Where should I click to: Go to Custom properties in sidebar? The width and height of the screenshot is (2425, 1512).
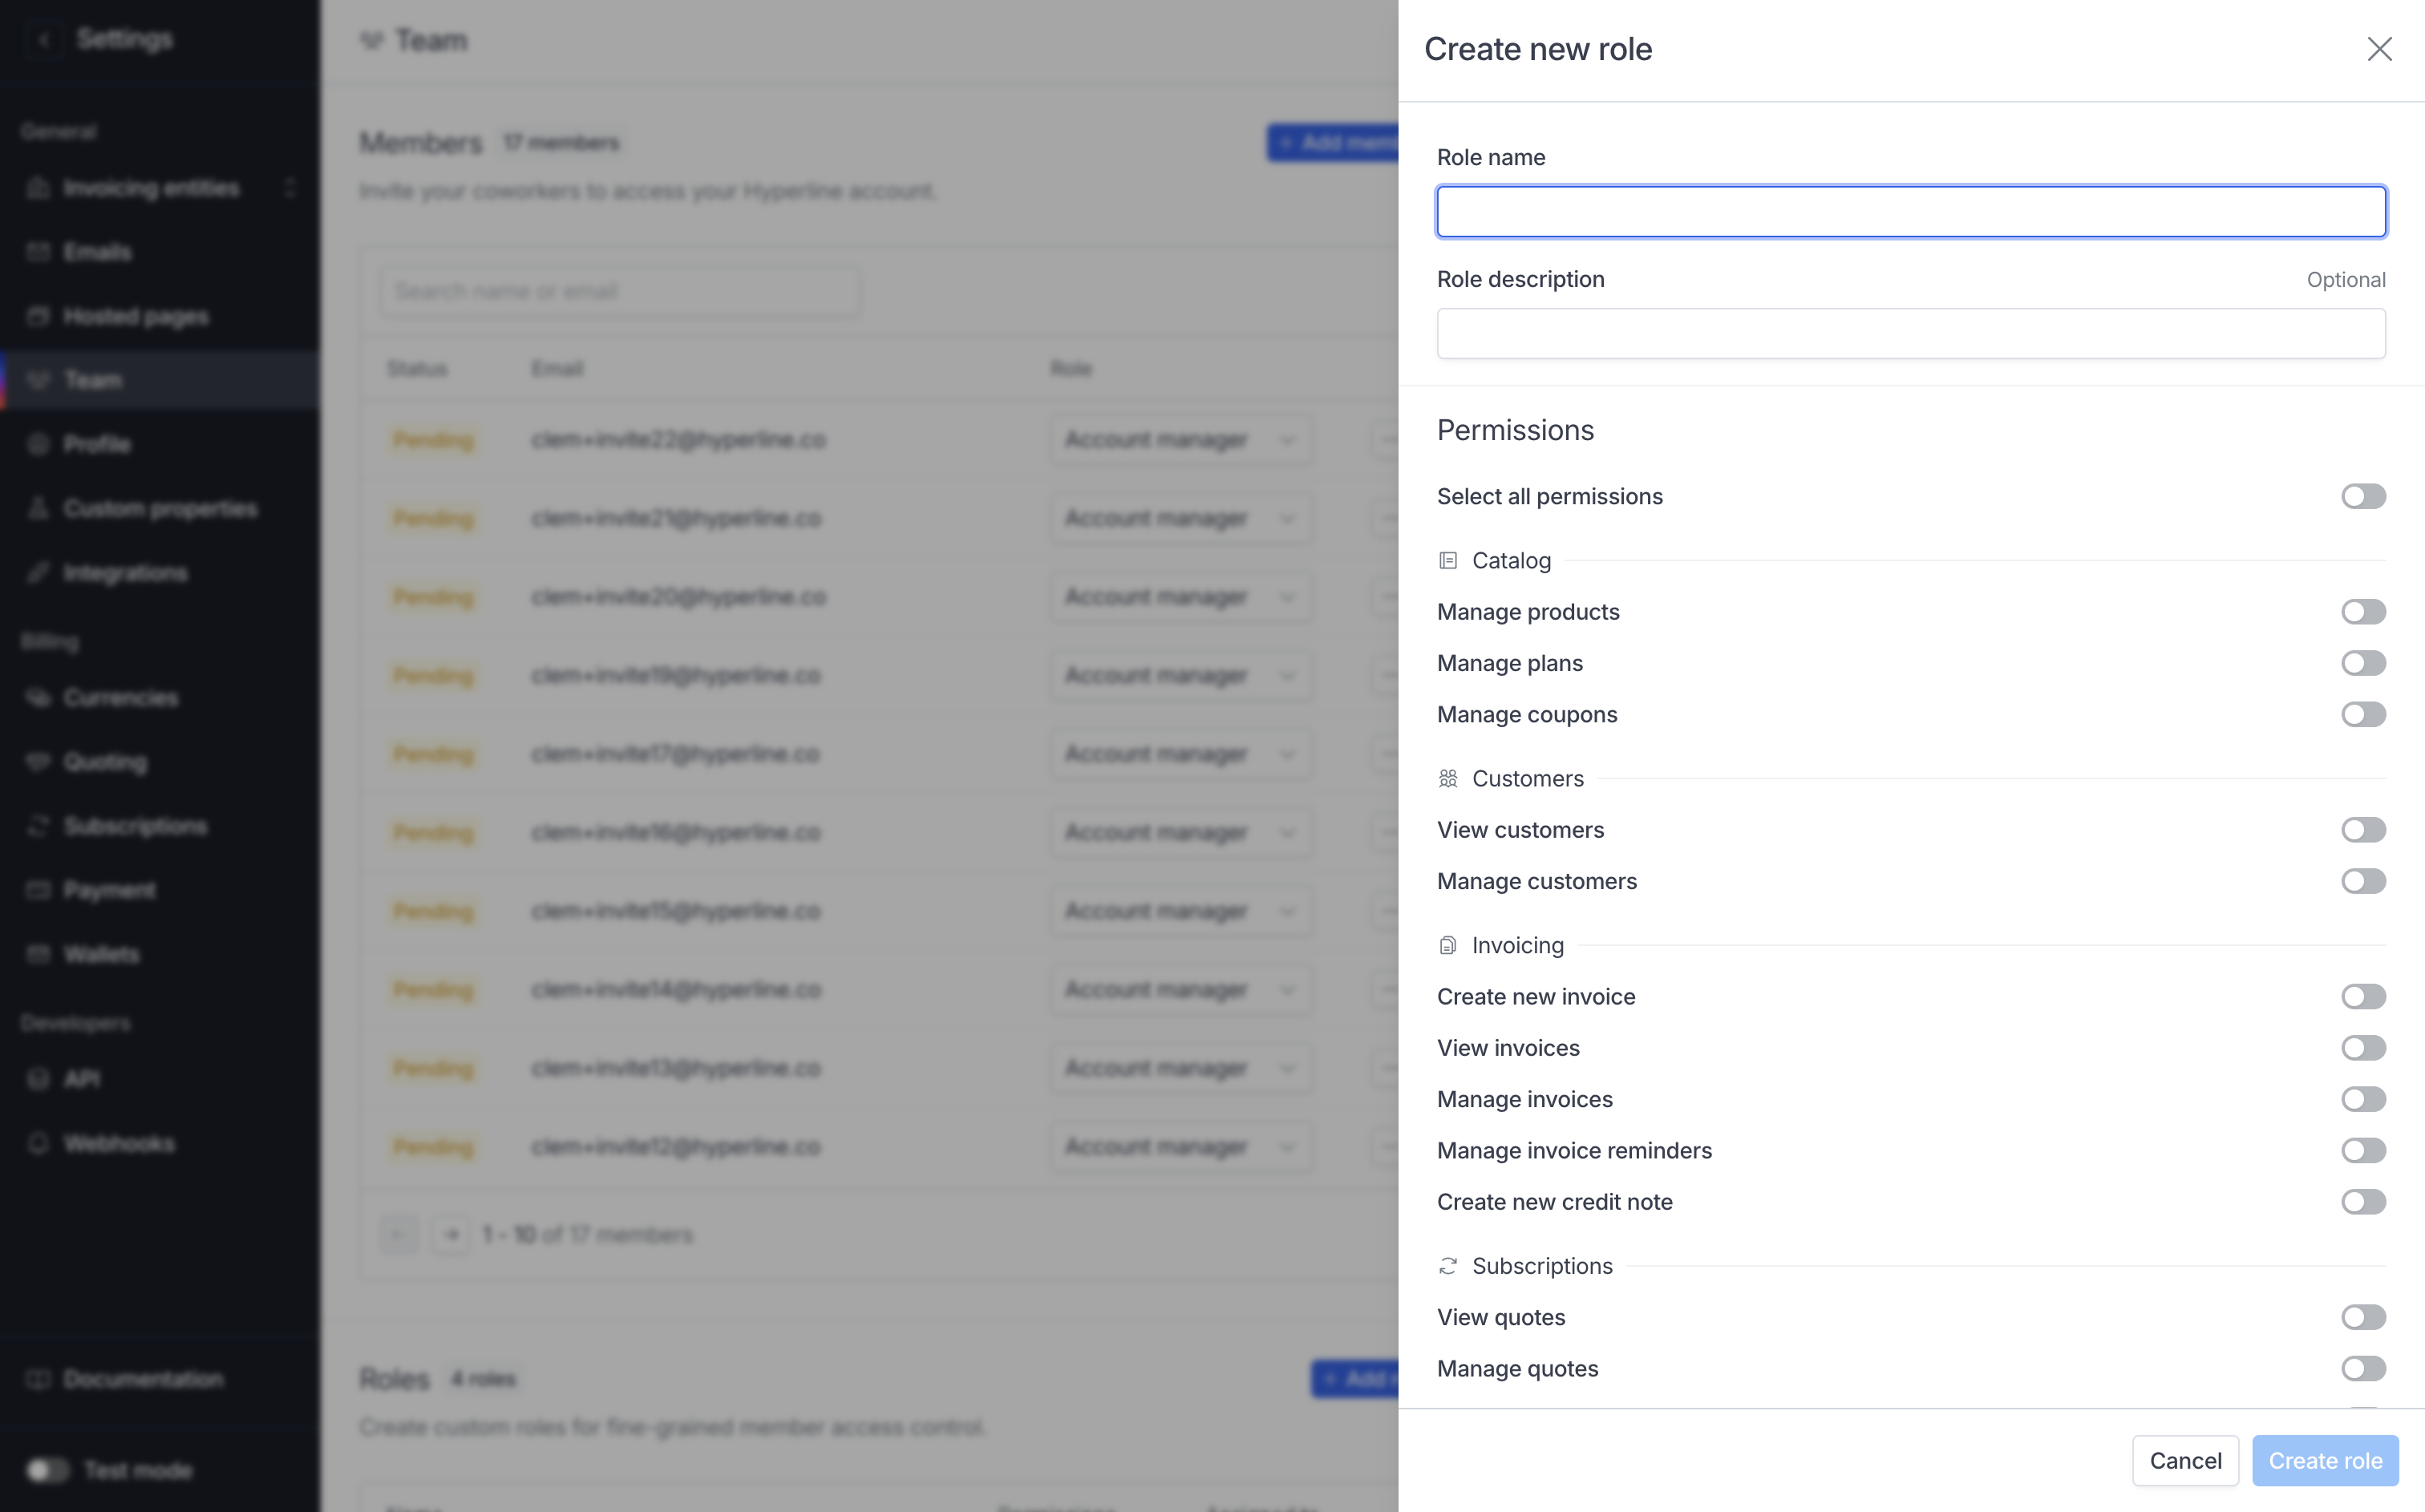(x=160, y=509)
